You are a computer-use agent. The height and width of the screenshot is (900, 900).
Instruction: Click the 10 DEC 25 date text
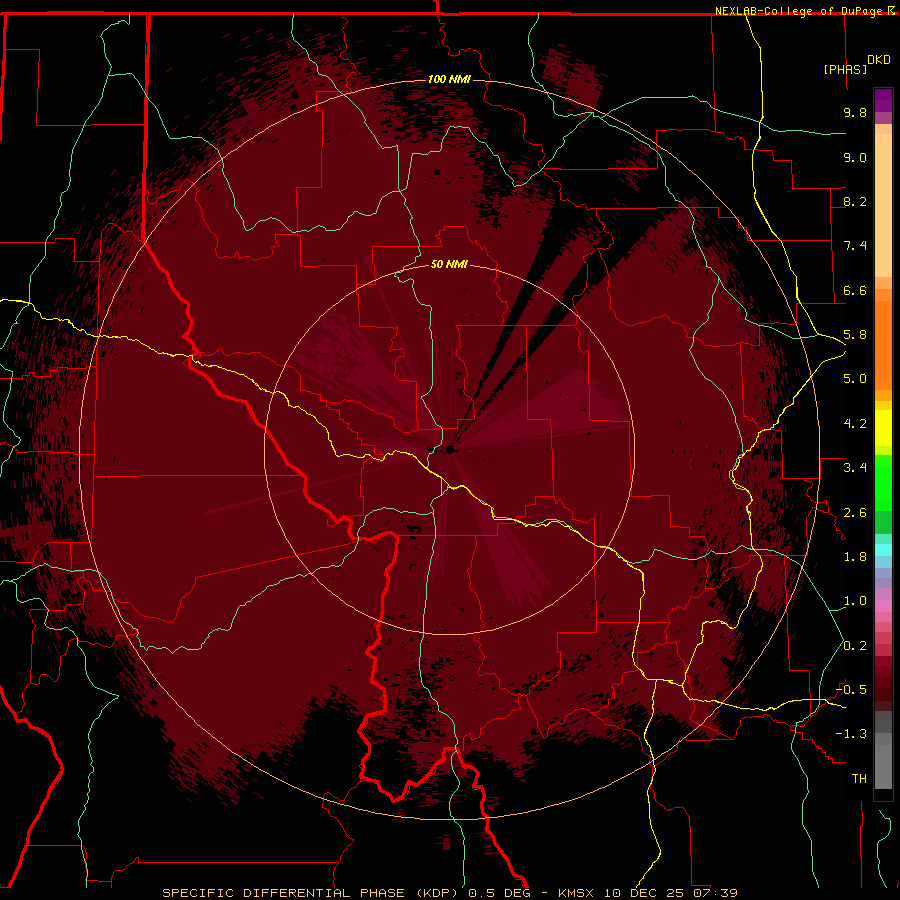coord(644,893)
